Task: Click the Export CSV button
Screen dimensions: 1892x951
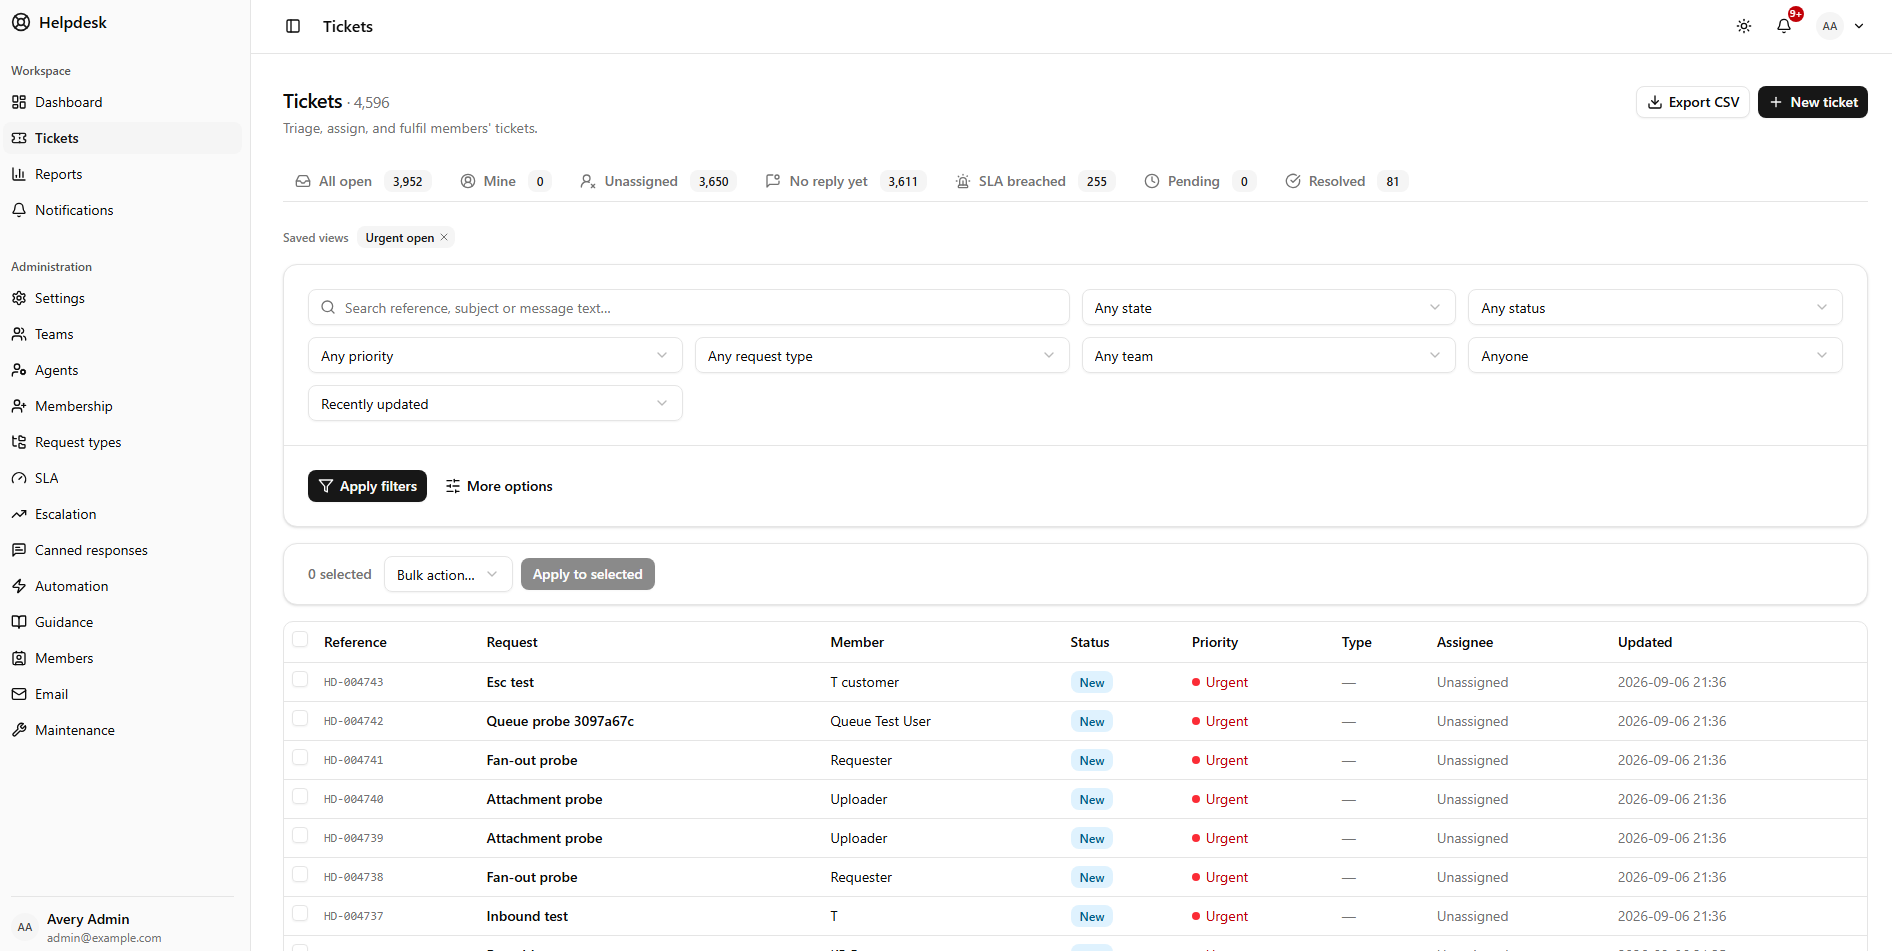Action: pyautogui.click(x=1693, y=102)
